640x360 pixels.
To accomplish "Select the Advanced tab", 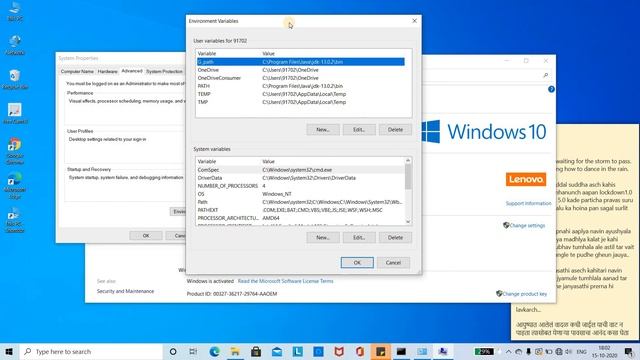I will tap(132, 71).
